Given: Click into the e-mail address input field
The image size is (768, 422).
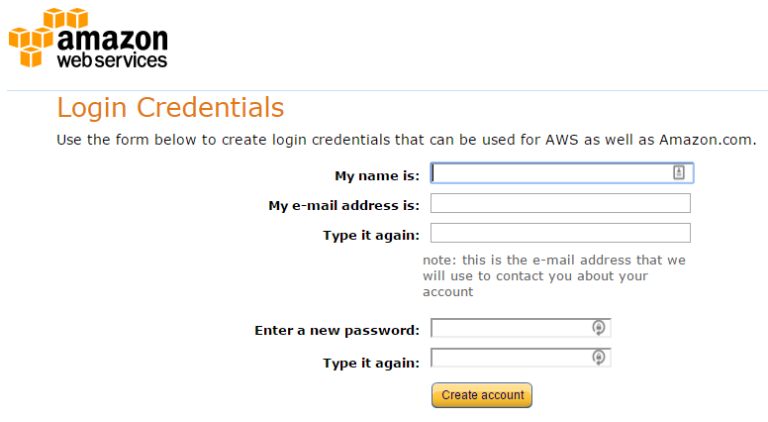Looking at the screenshot, I should point(560,203).
